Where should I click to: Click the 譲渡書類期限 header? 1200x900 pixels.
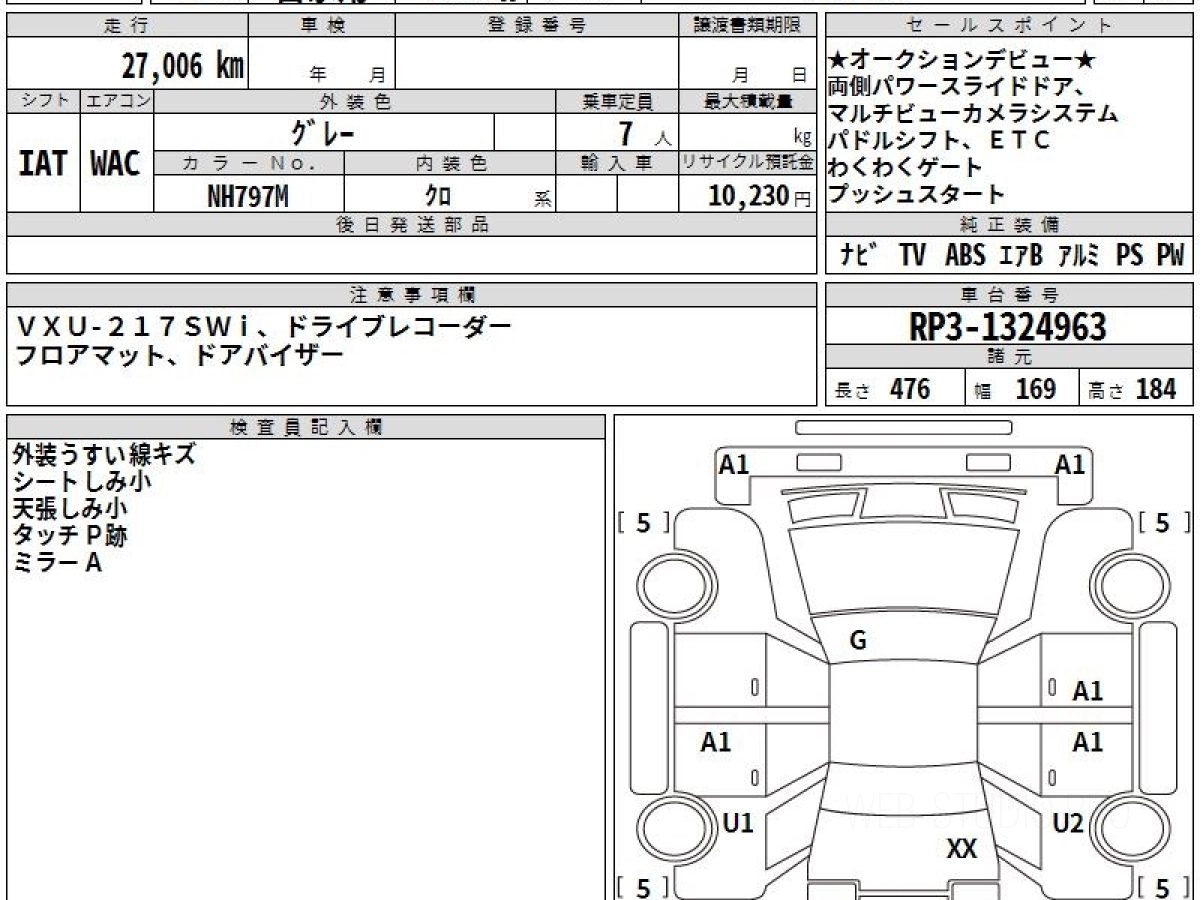coord(747,26)
